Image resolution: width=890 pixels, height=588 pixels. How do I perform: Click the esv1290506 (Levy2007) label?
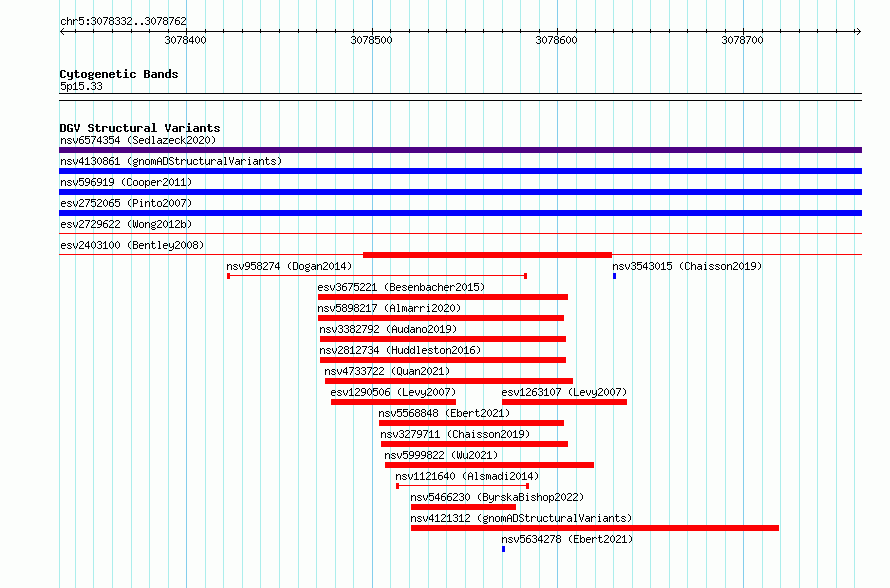(393, 392)
